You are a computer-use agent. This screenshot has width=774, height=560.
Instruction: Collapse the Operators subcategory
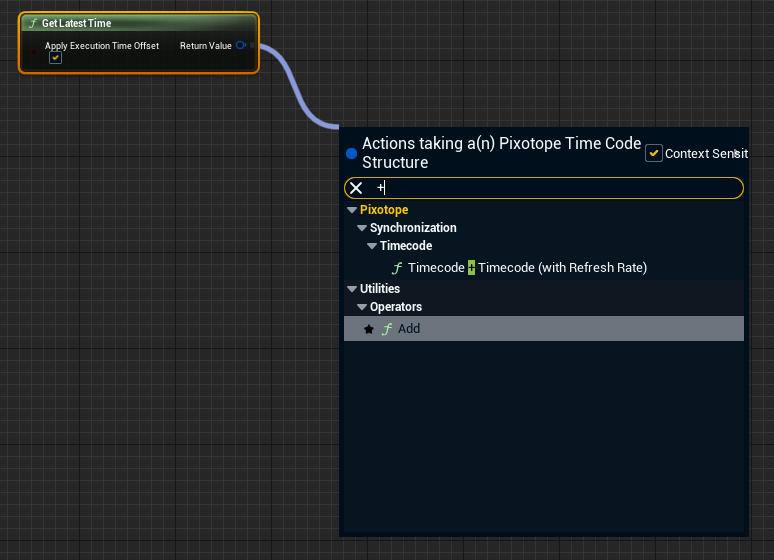362,307
